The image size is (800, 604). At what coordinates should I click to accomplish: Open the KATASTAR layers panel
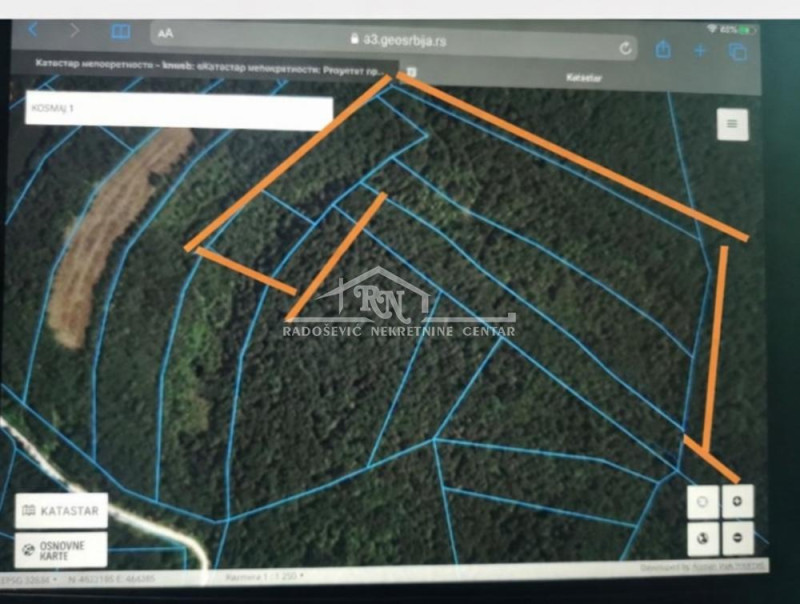[61, 511]
